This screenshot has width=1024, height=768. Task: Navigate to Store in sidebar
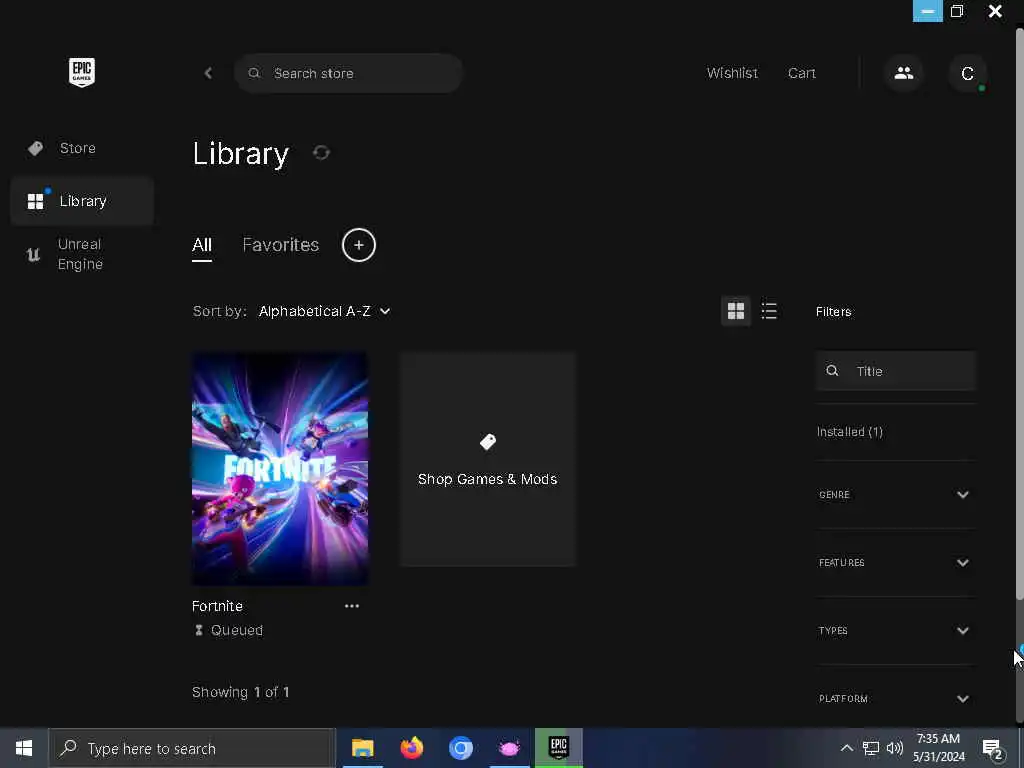click(x=82, y=148)
